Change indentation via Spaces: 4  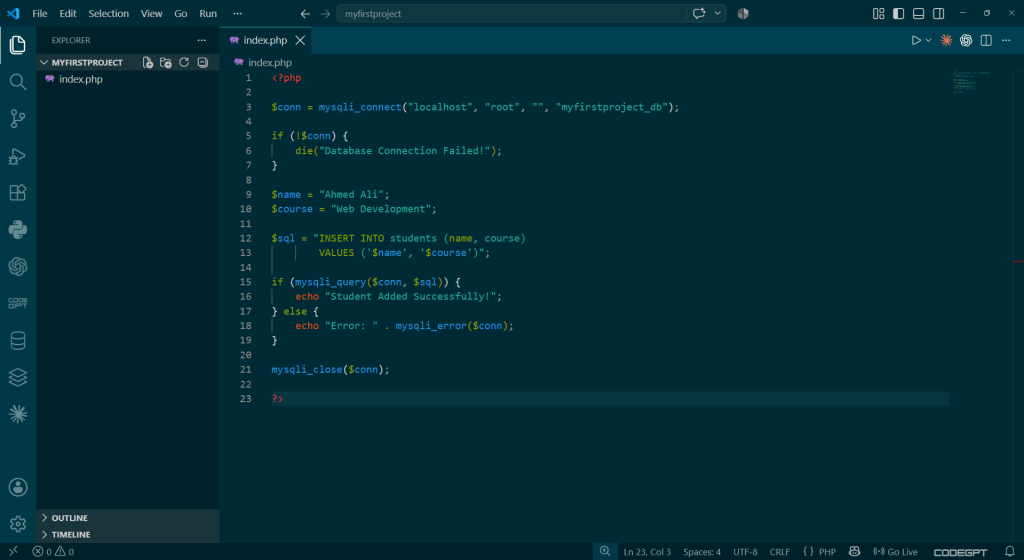click(x=702, y=552)
